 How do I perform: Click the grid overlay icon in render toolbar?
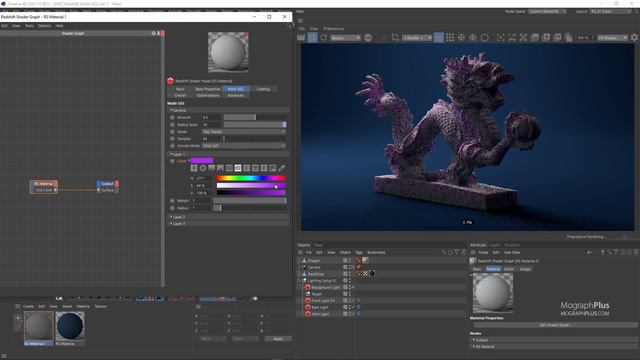(450, 38)
